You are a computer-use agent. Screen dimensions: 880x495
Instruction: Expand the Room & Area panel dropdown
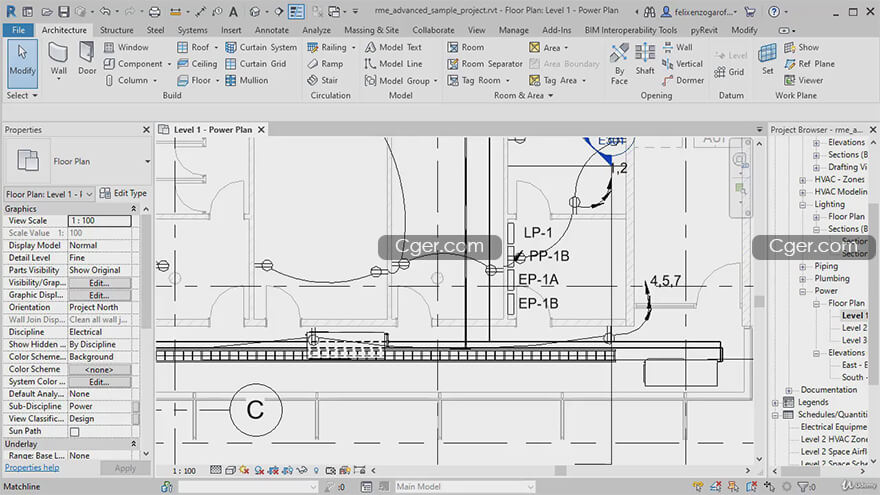(x=551, y=95)
